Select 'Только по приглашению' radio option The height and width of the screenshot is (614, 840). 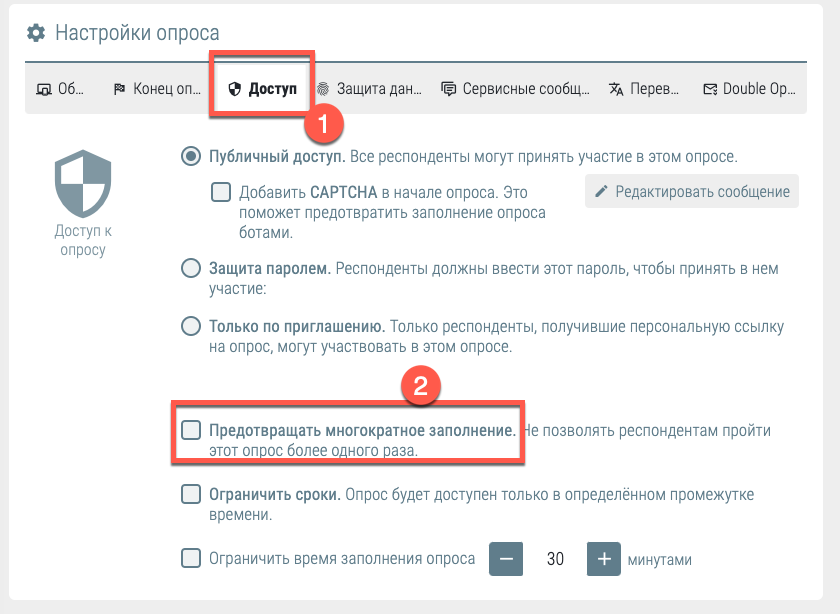pyautogui.click(x=191, y=326)
